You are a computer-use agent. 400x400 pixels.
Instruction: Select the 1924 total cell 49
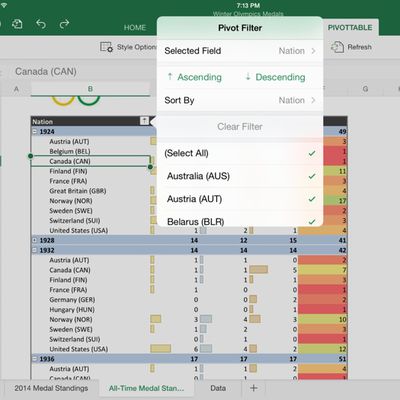[342, 131]
